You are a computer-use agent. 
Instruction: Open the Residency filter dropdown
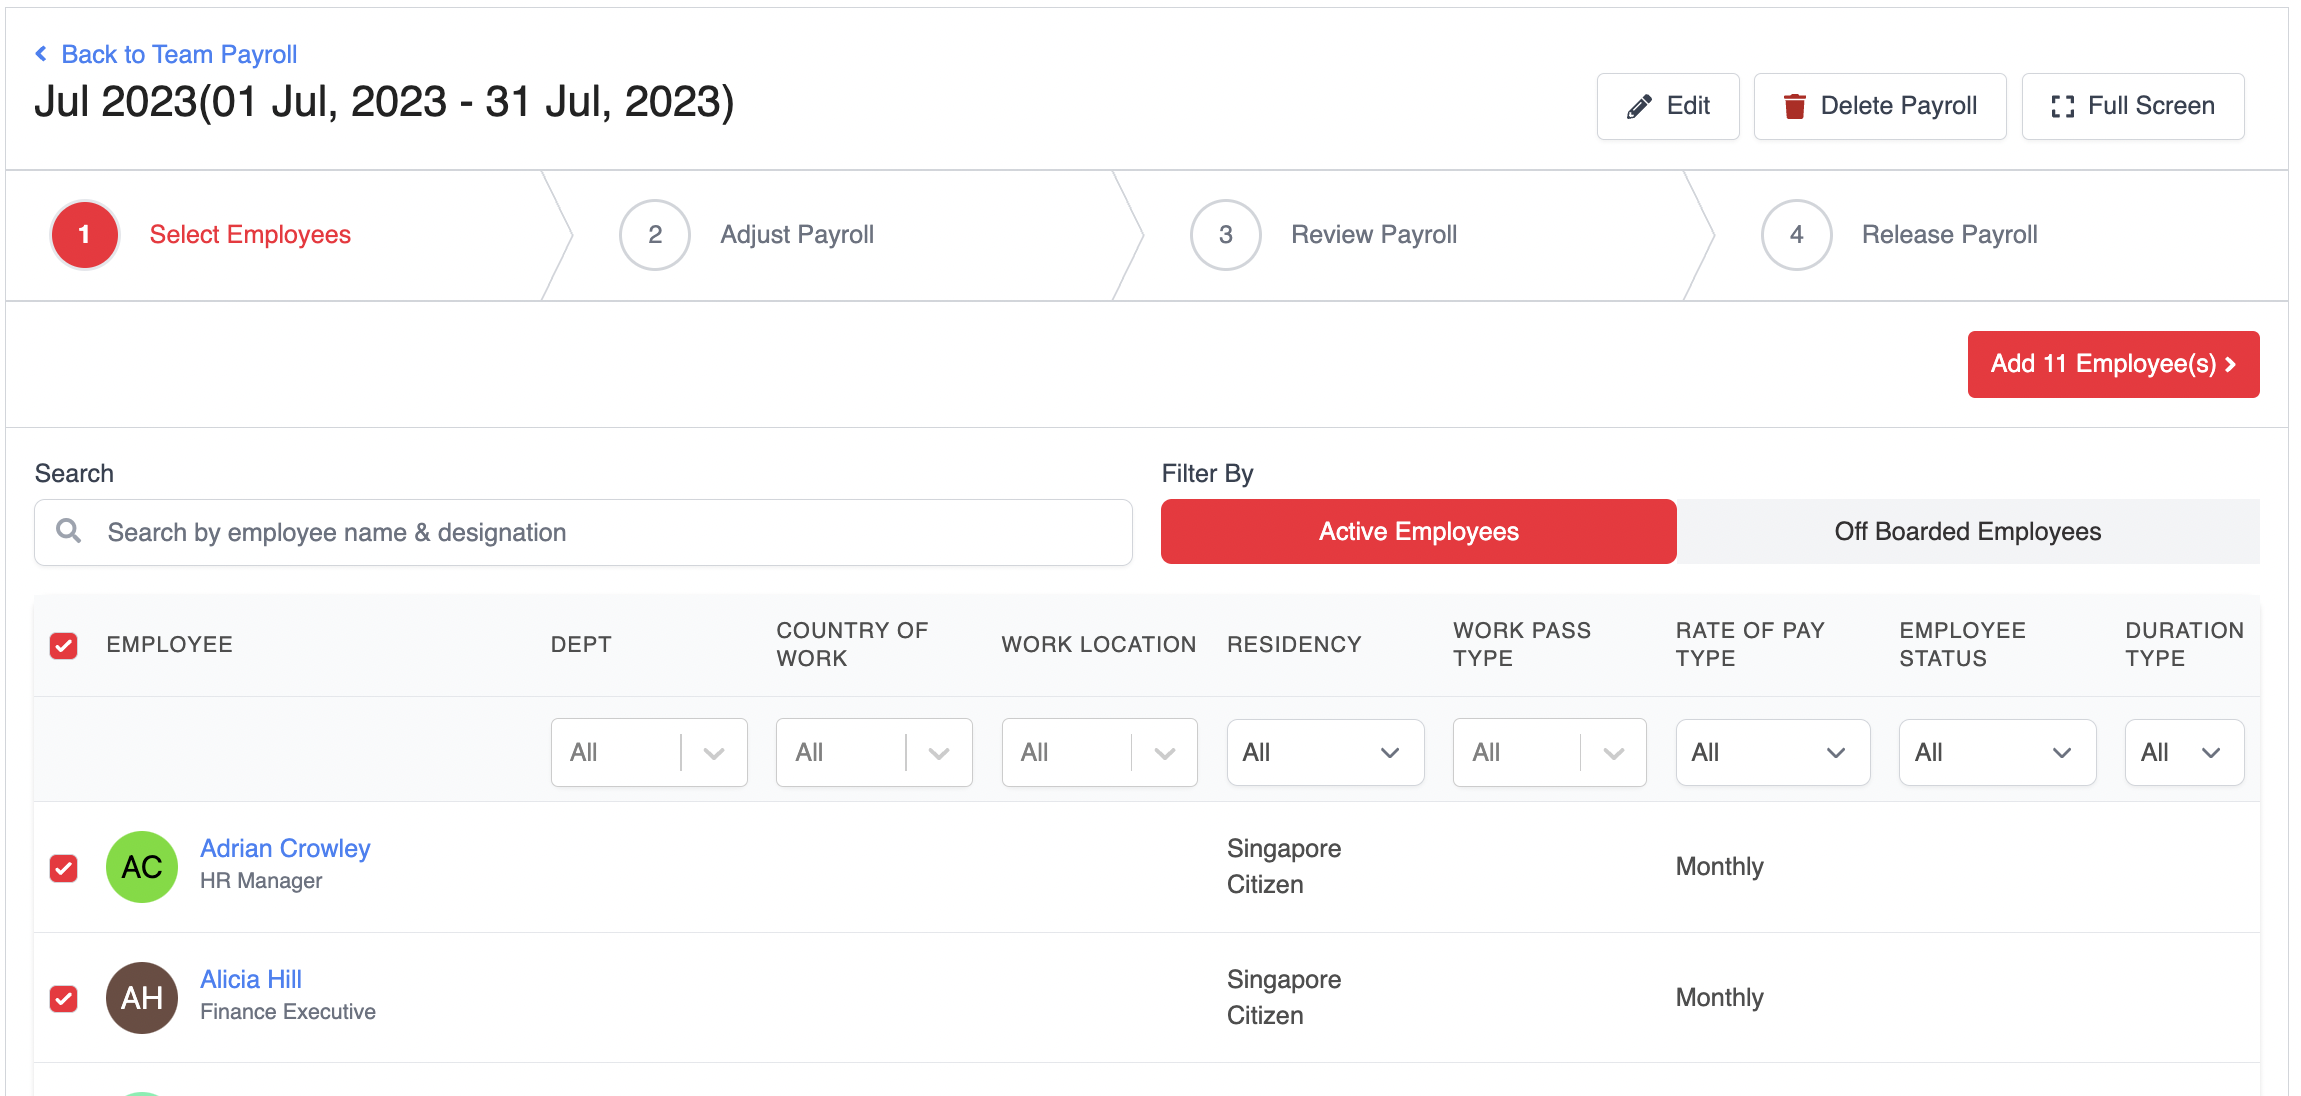tap(1324, 752)
